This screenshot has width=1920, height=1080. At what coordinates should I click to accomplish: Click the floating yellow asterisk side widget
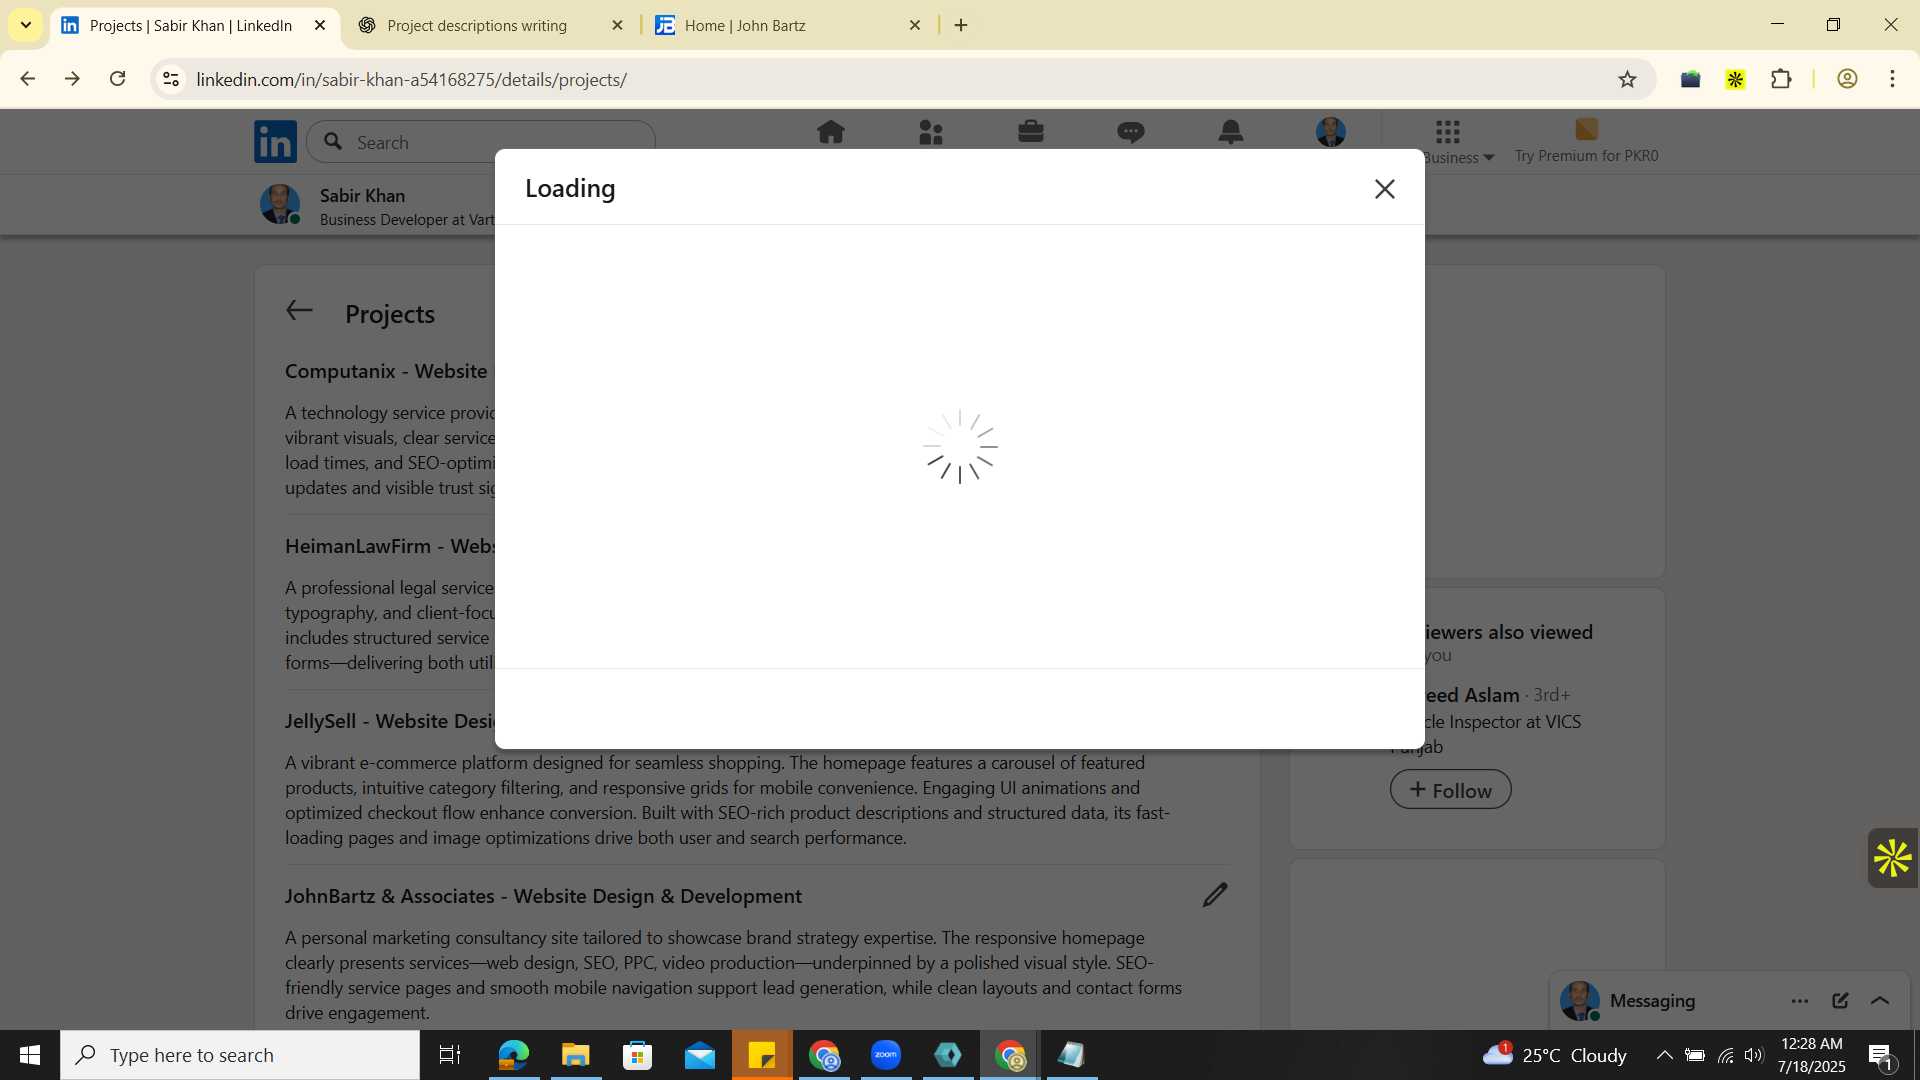click(x=1893, y=858)
